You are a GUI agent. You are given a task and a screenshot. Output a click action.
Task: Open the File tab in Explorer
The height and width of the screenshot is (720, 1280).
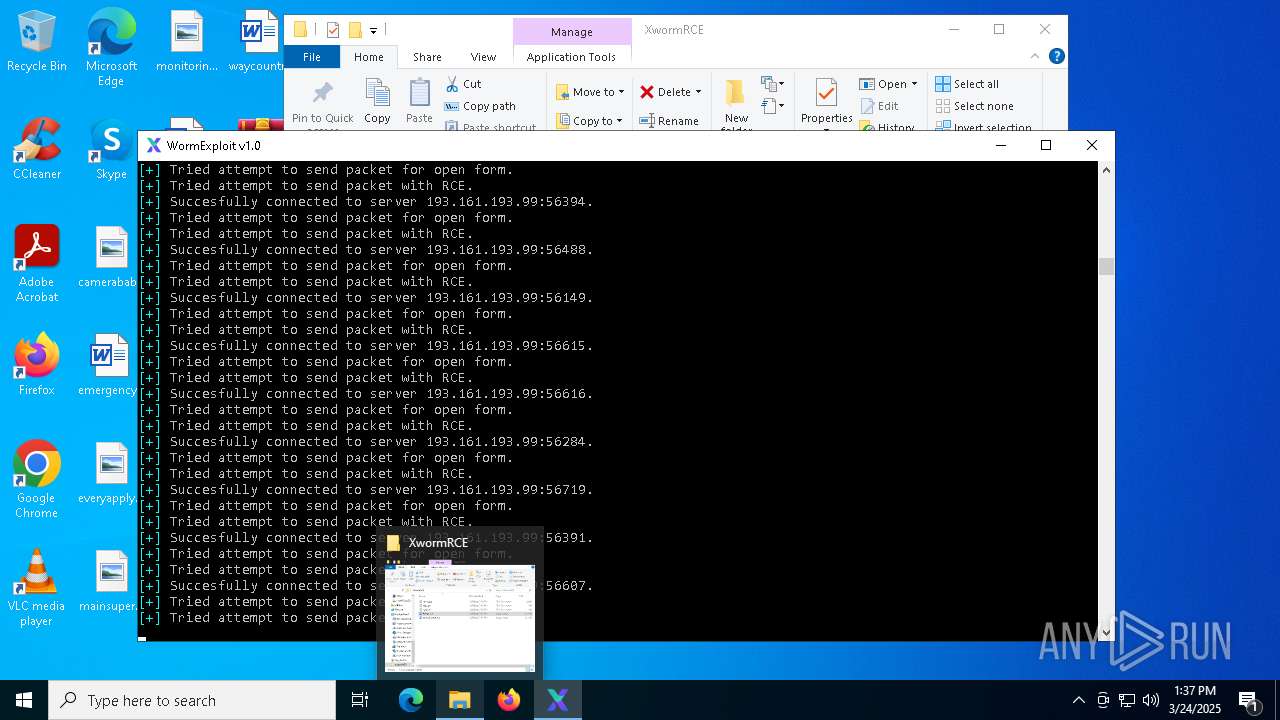click(x=312, y=57)
